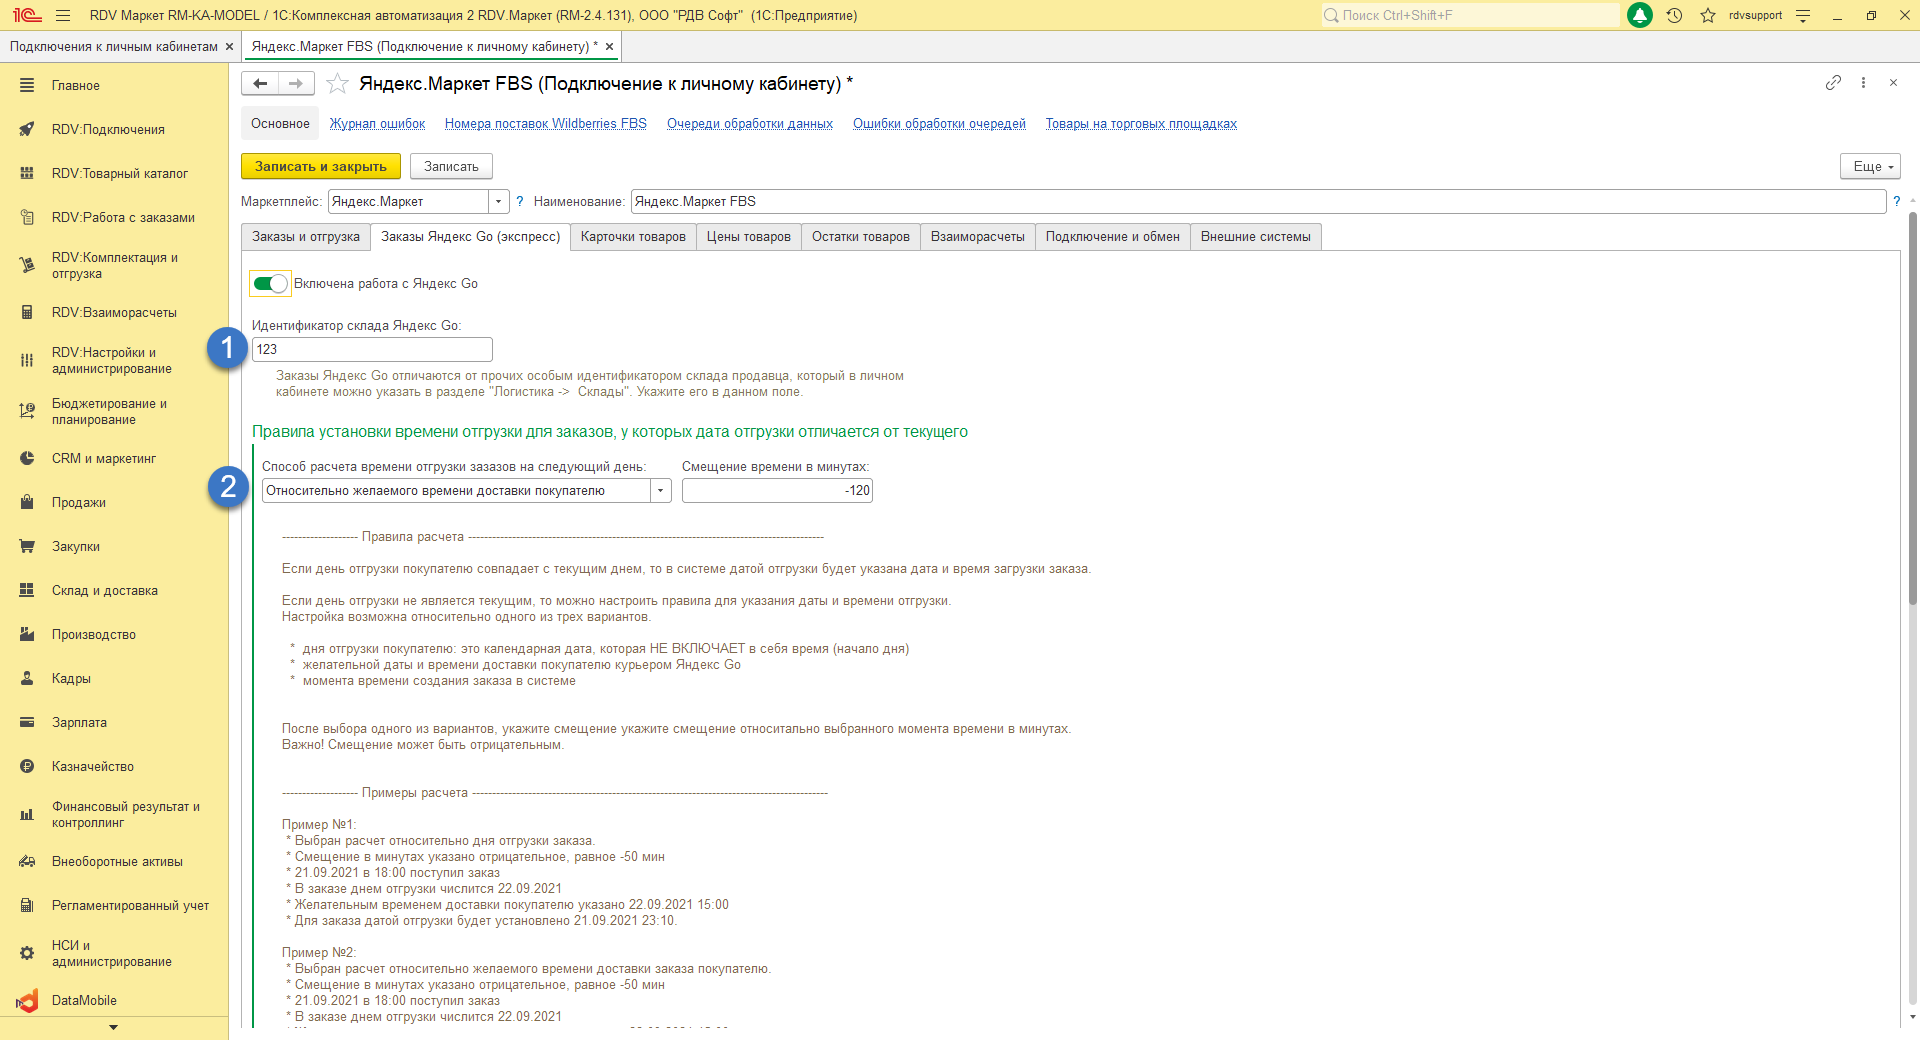1920x1040 pixels.
Task: Click the Идентификатор склада Яндекс Go field
Action: point(372,350)
